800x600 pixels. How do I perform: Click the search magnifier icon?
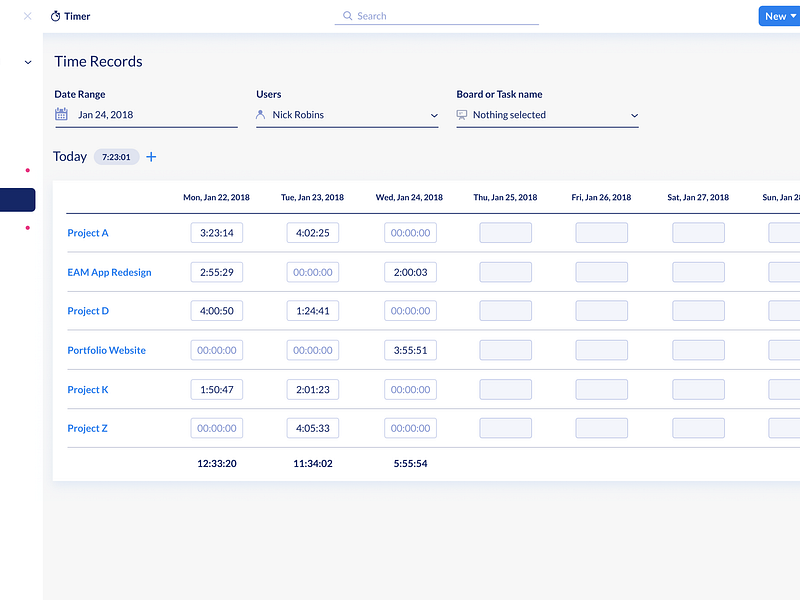[347, 16]
